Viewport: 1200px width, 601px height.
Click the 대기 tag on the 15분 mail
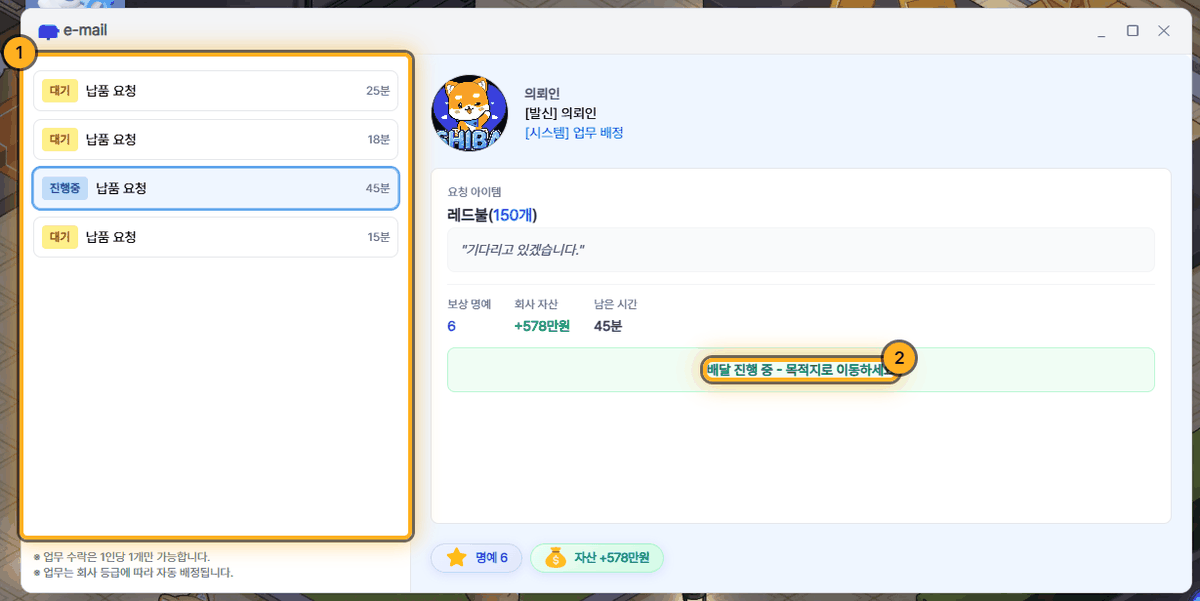click(59, 237)
